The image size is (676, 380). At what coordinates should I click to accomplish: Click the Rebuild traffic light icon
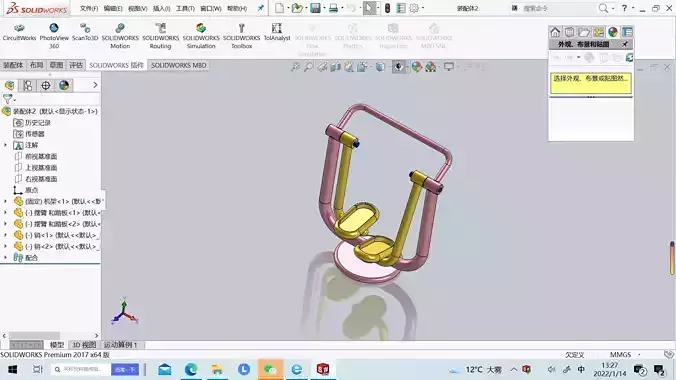[x=387, y=8]
